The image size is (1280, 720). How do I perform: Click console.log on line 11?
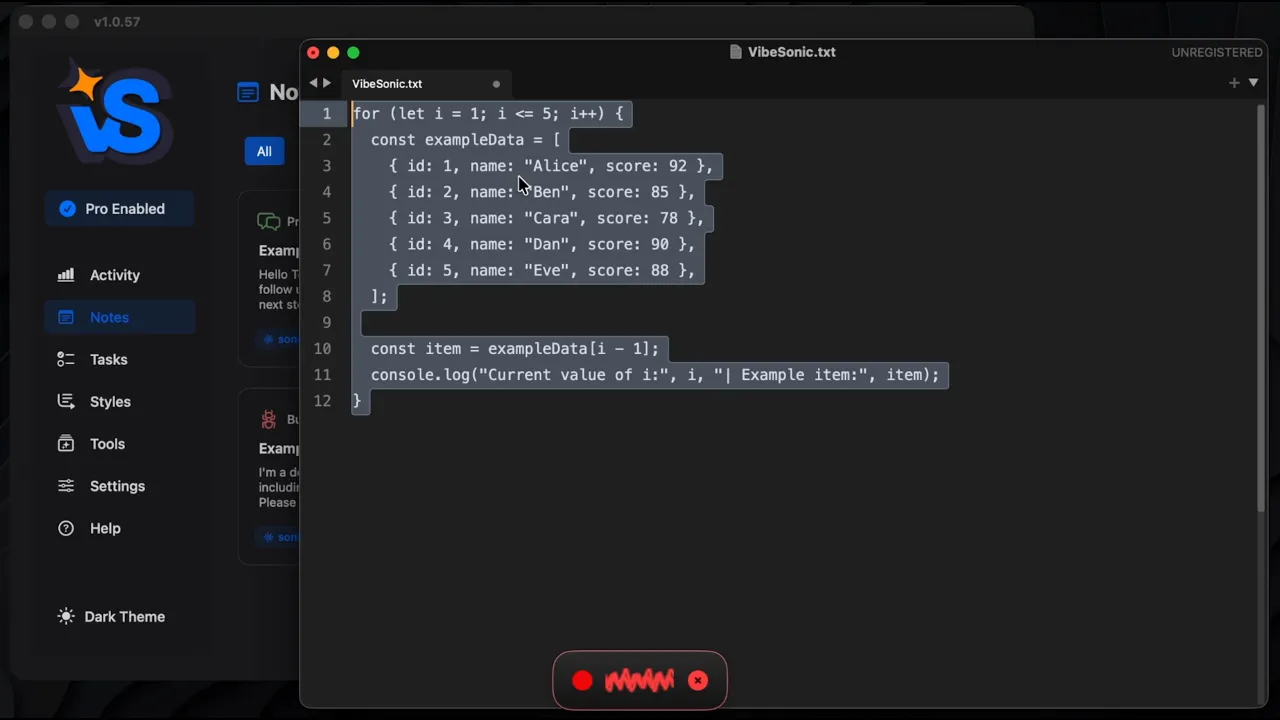pos(420,375)
